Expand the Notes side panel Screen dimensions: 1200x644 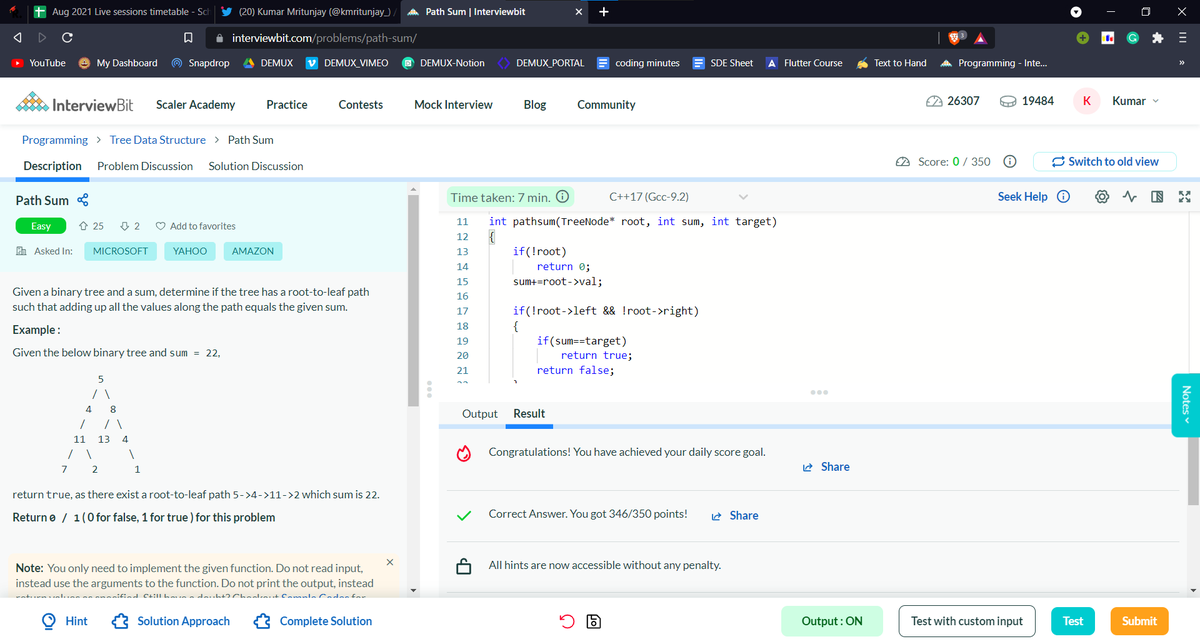[1187, 403]
